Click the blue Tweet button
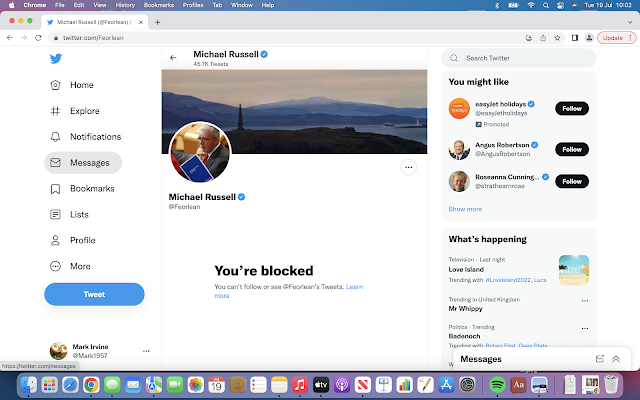The height and width of the screenshot is (400, 640). tap(94, 294)
